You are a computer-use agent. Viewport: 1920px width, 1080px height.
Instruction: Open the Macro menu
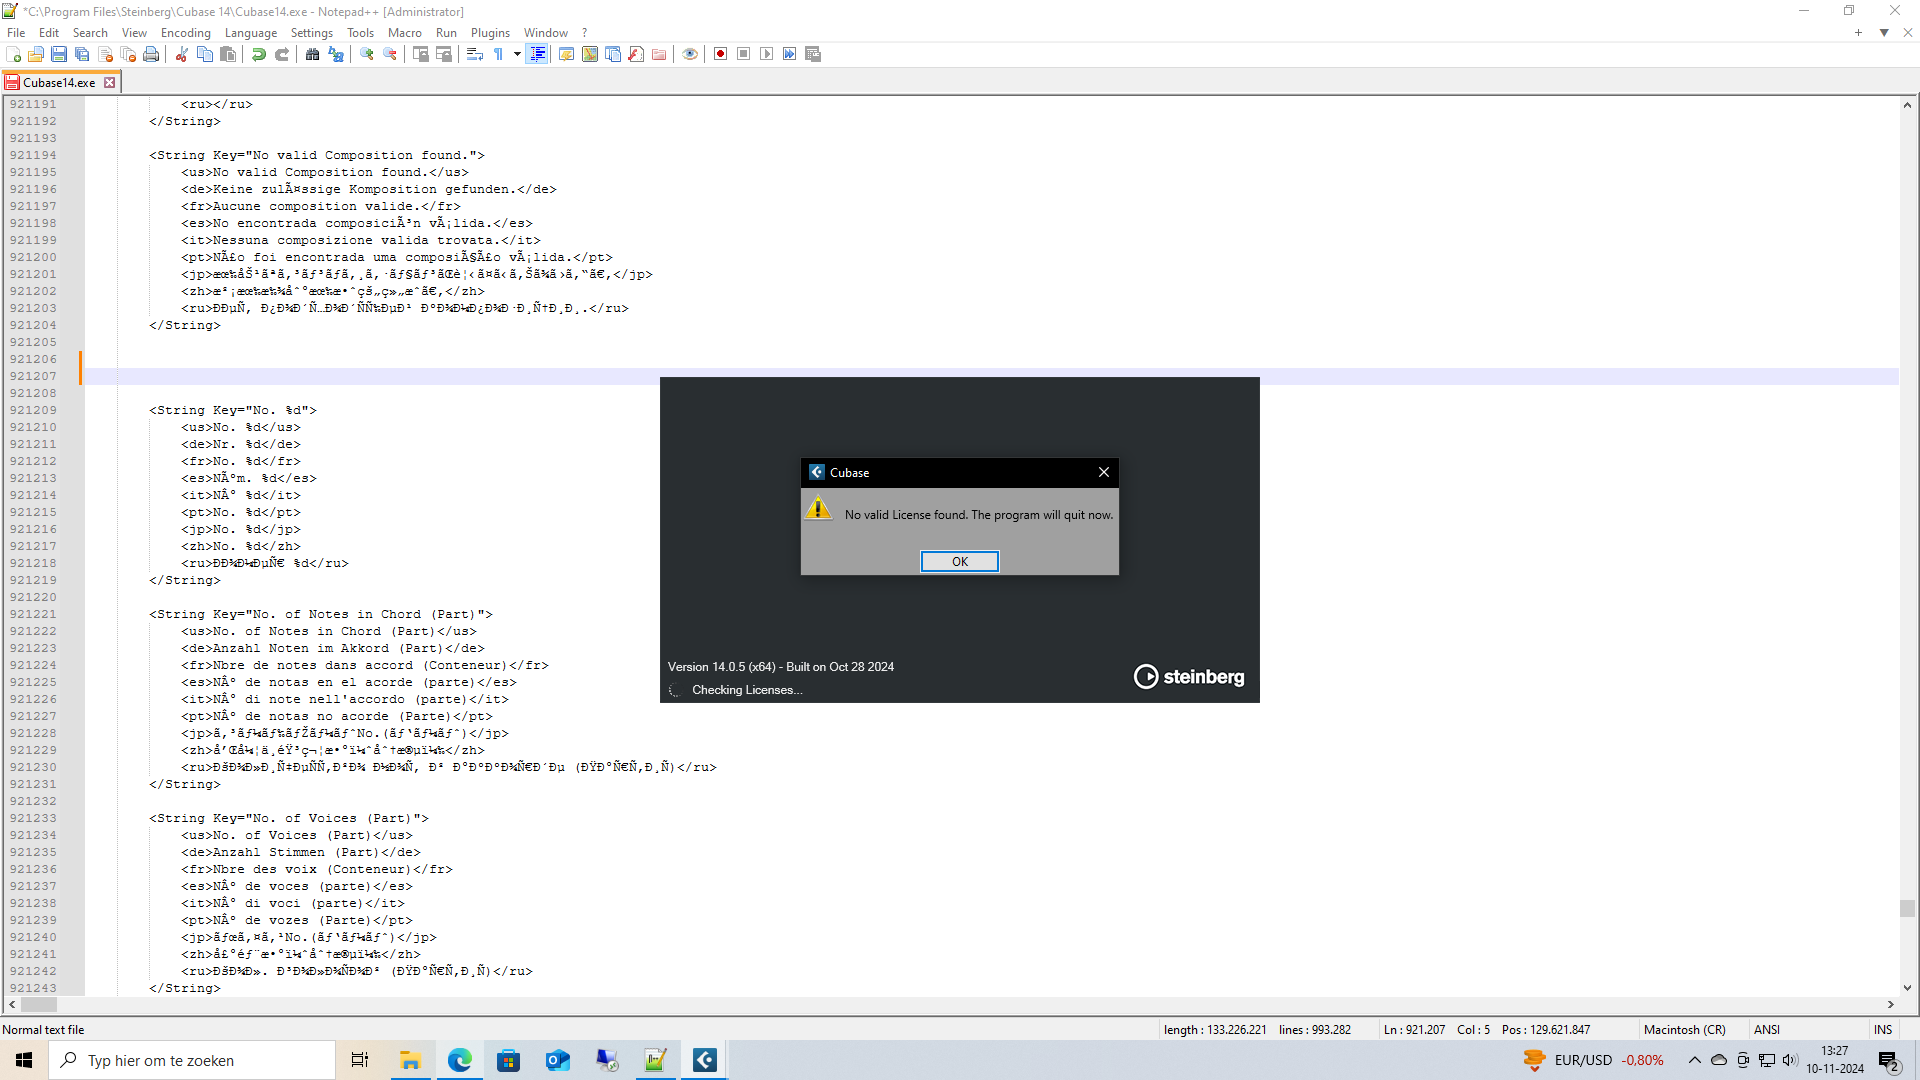tap(405, 33)
